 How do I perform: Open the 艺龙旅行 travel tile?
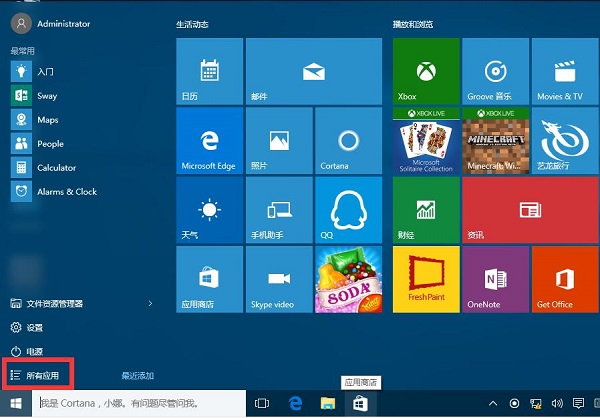[565, 140]
